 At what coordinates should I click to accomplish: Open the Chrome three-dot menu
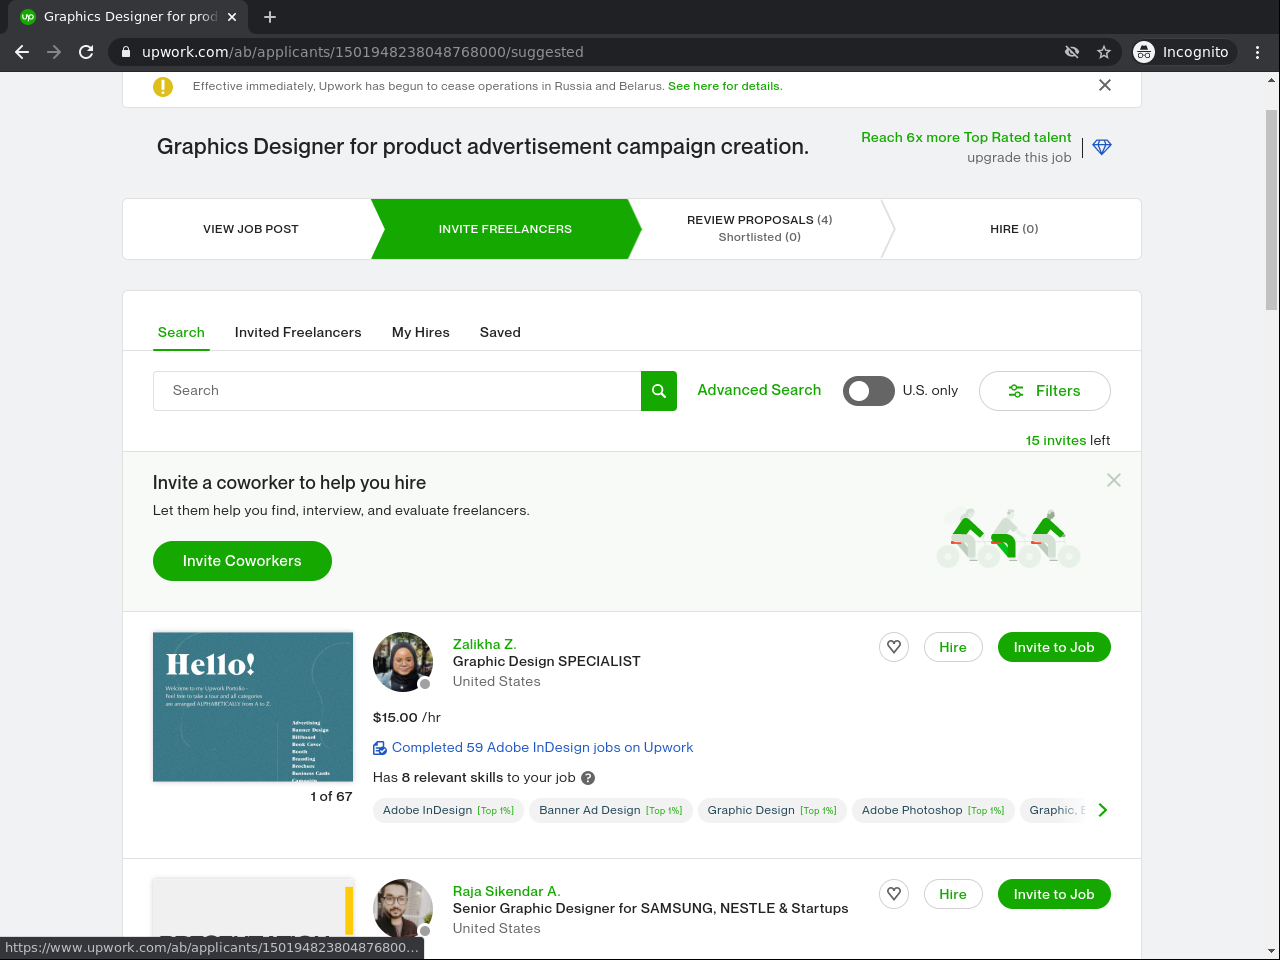tap(1258, 52)
